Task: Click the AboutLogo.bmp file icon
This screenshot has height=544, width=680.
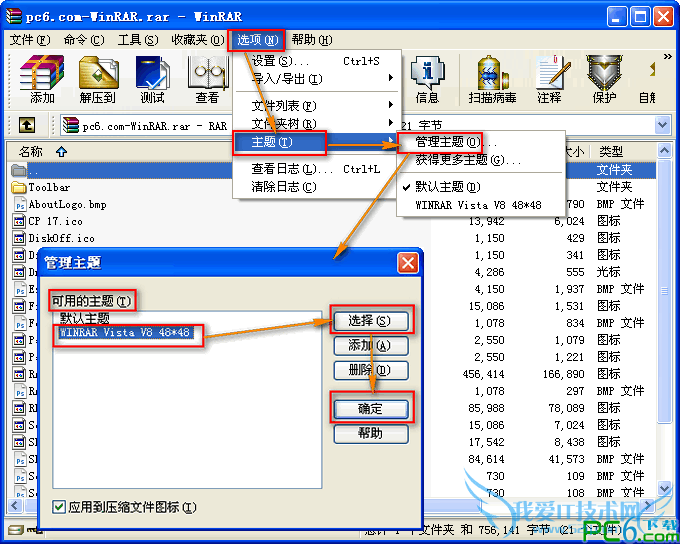Action: click(x=20, y=204)
